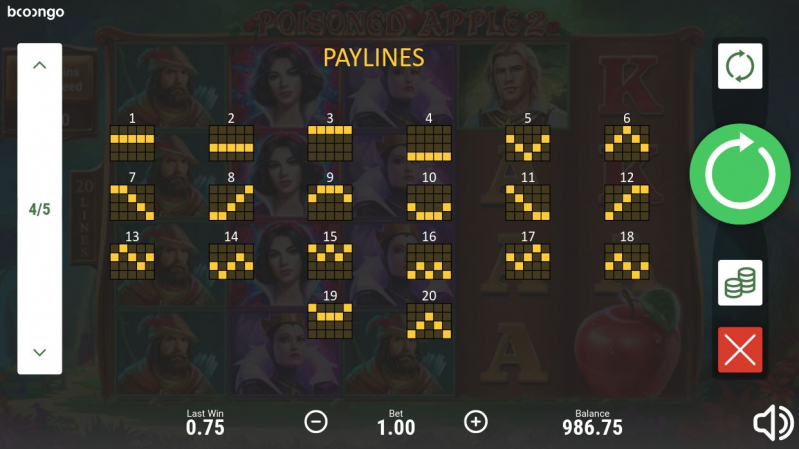Open autoplay with circular arrows icon
This screenshot has height=449, width=799.
(x=740, y=66)
